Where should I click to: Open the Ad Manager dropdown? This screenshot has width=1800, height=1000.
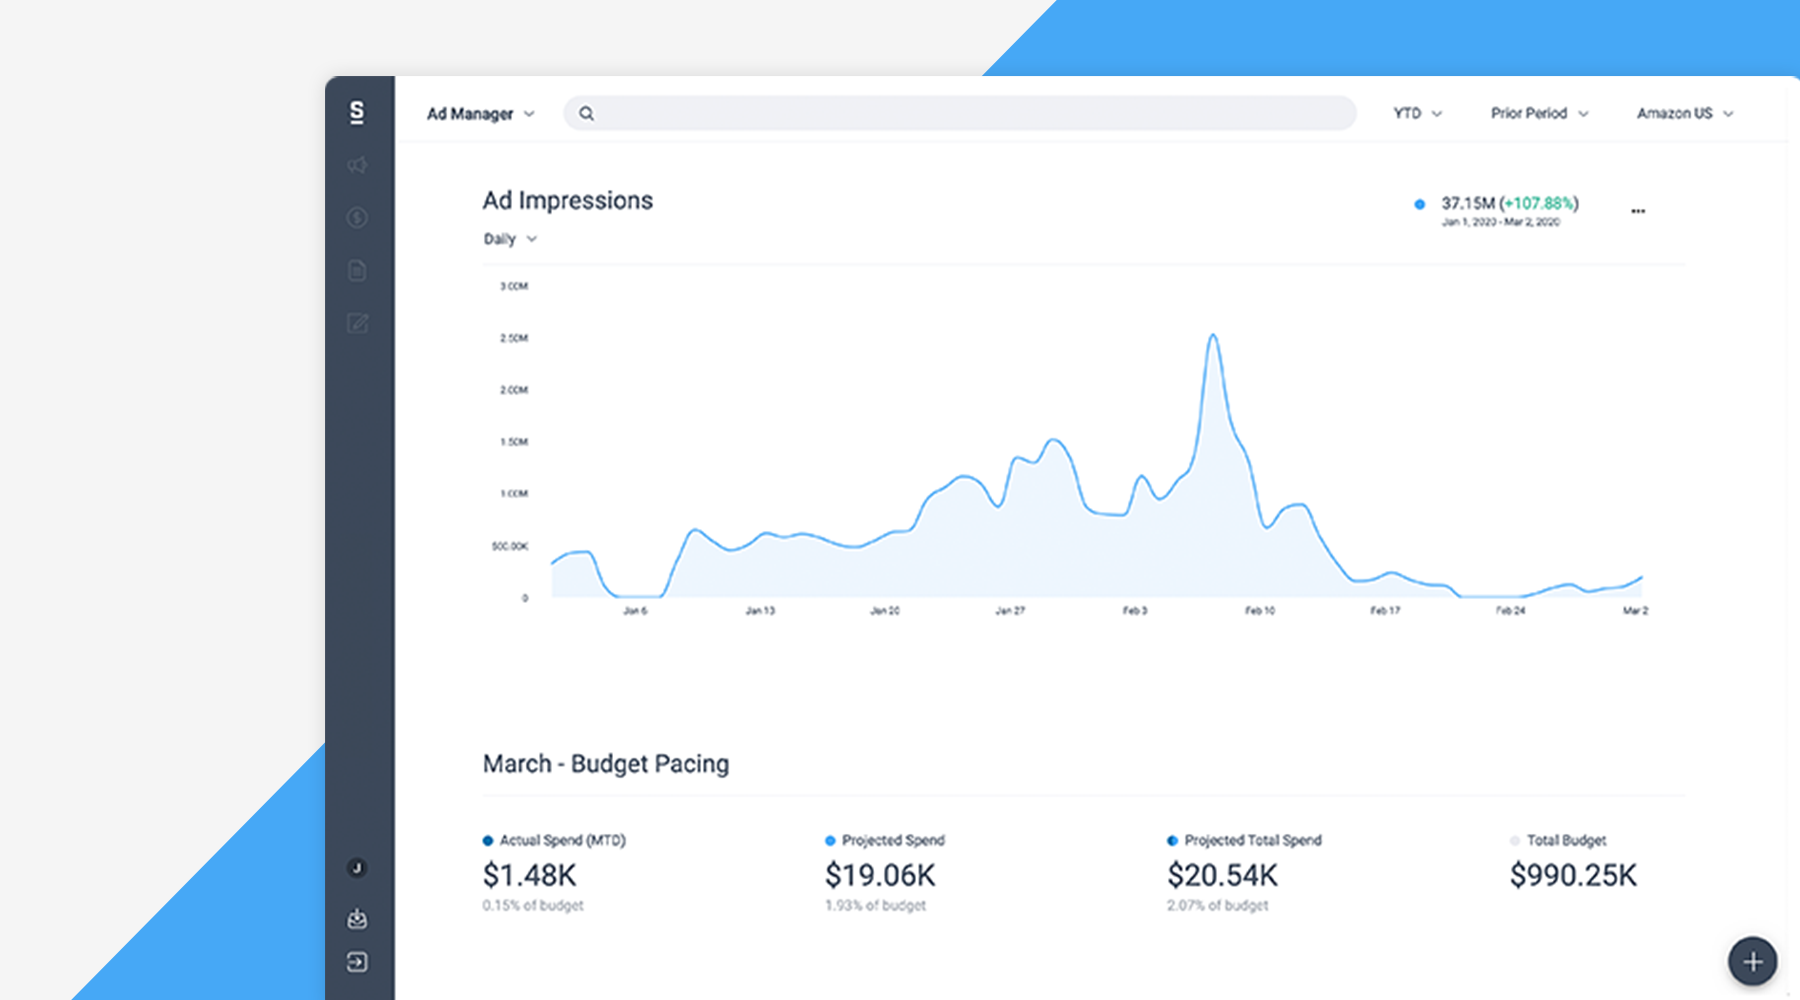pyautogui.click(x=480, y=113)
